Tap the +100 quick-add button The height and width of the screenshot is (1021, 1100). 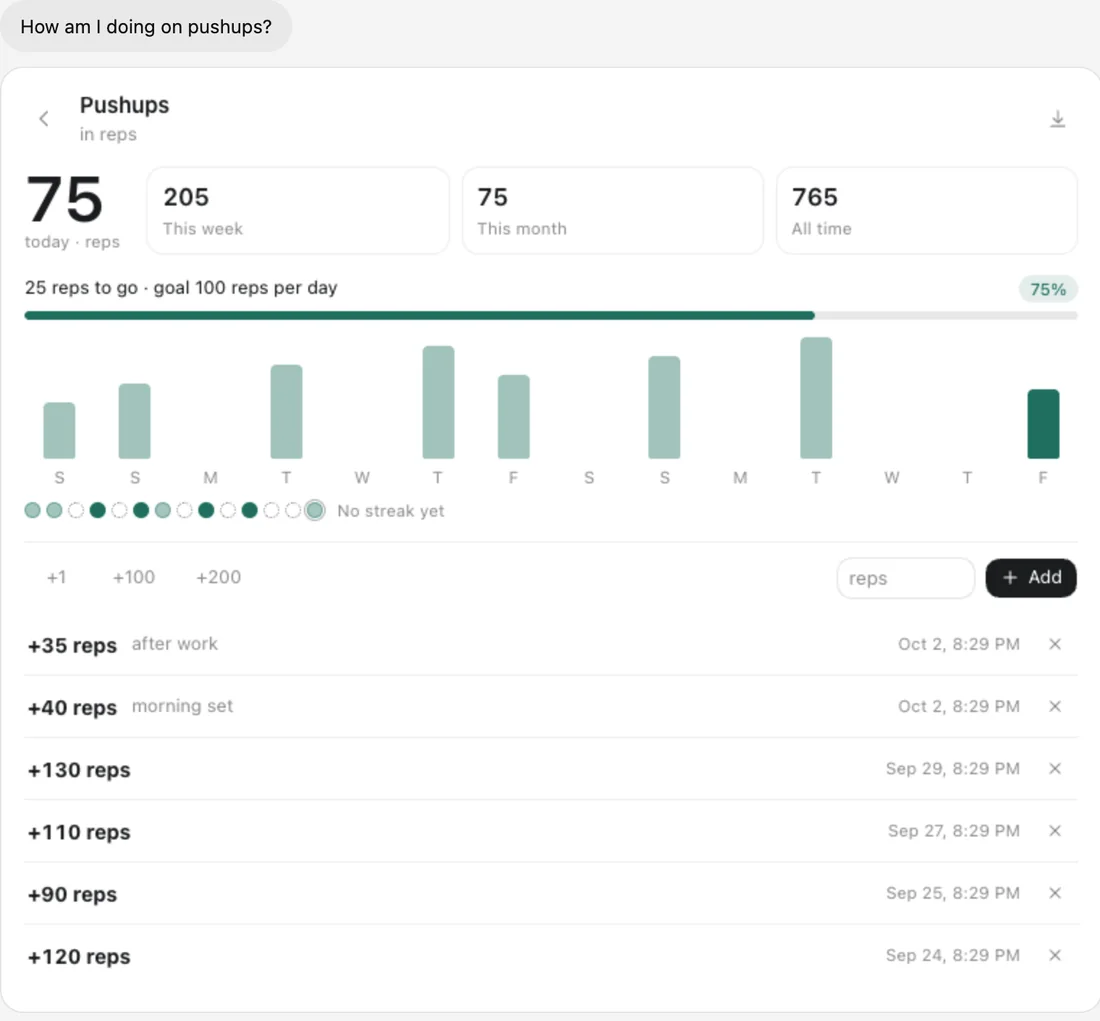point(134,578)
